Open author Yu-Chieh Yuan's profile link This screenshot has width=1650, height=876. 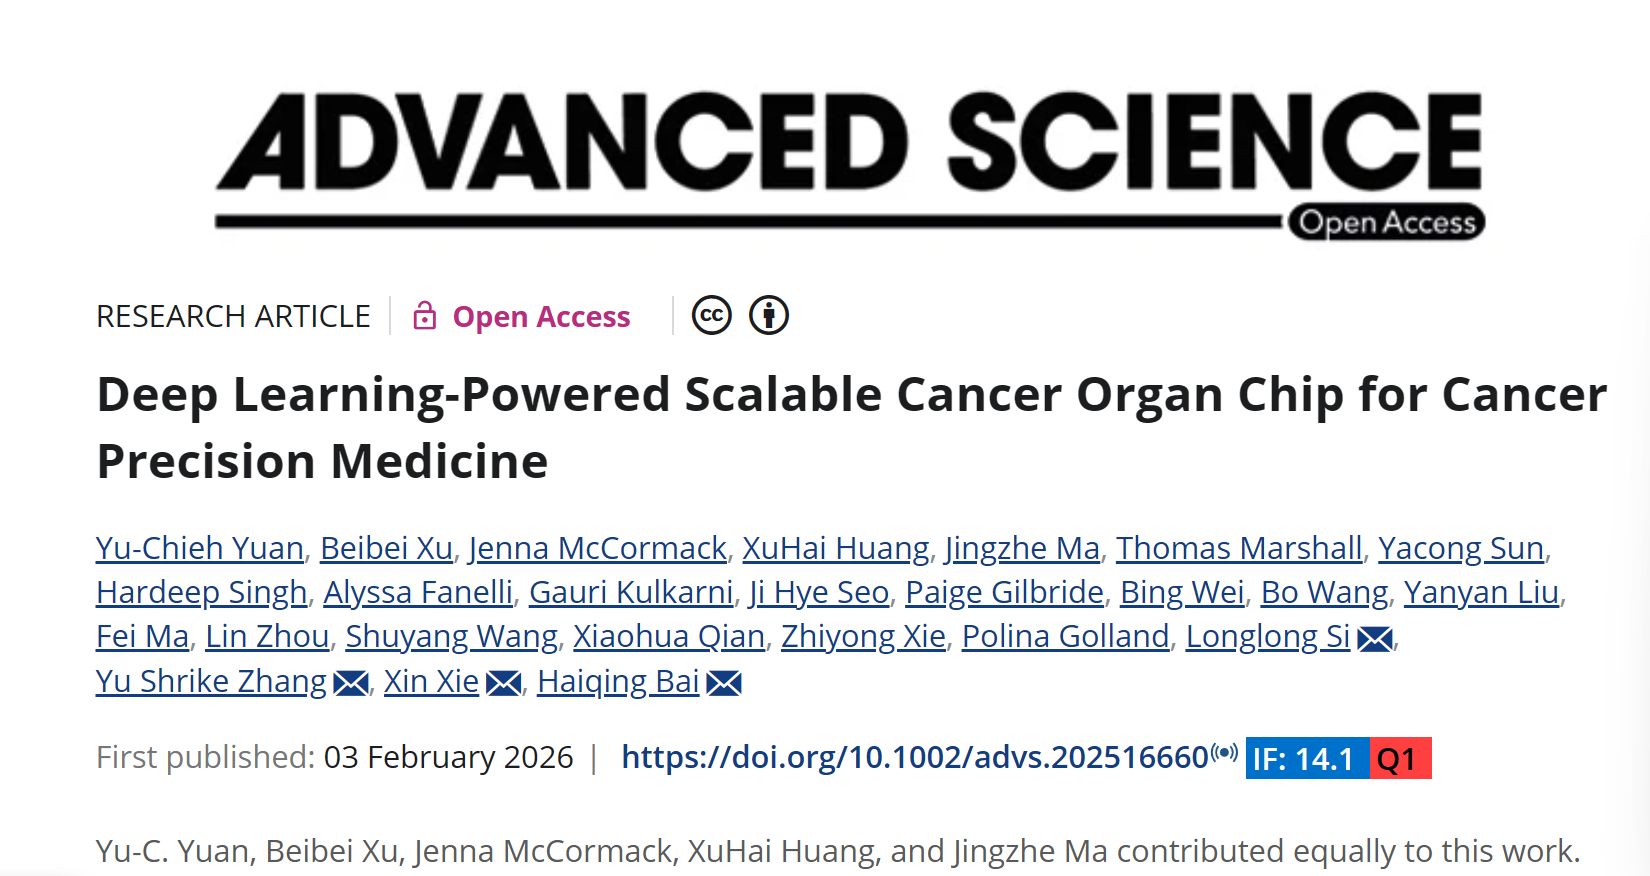coord(200,548)
